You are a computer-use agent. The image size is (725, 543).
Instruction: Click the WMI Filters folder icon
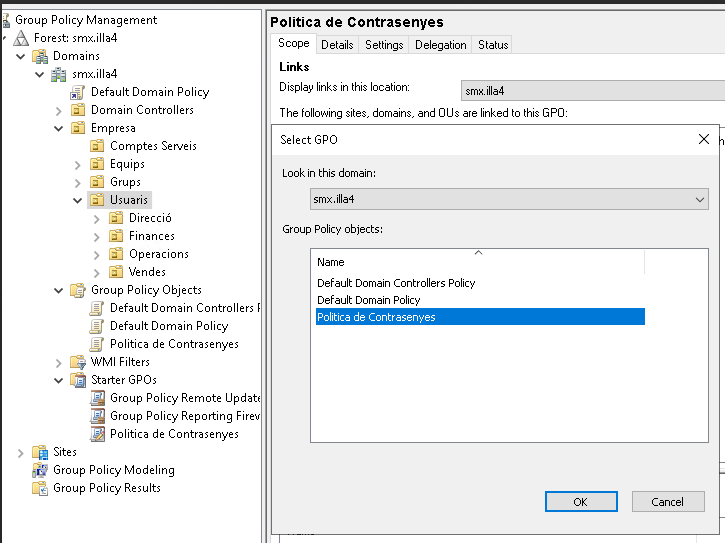78,362
